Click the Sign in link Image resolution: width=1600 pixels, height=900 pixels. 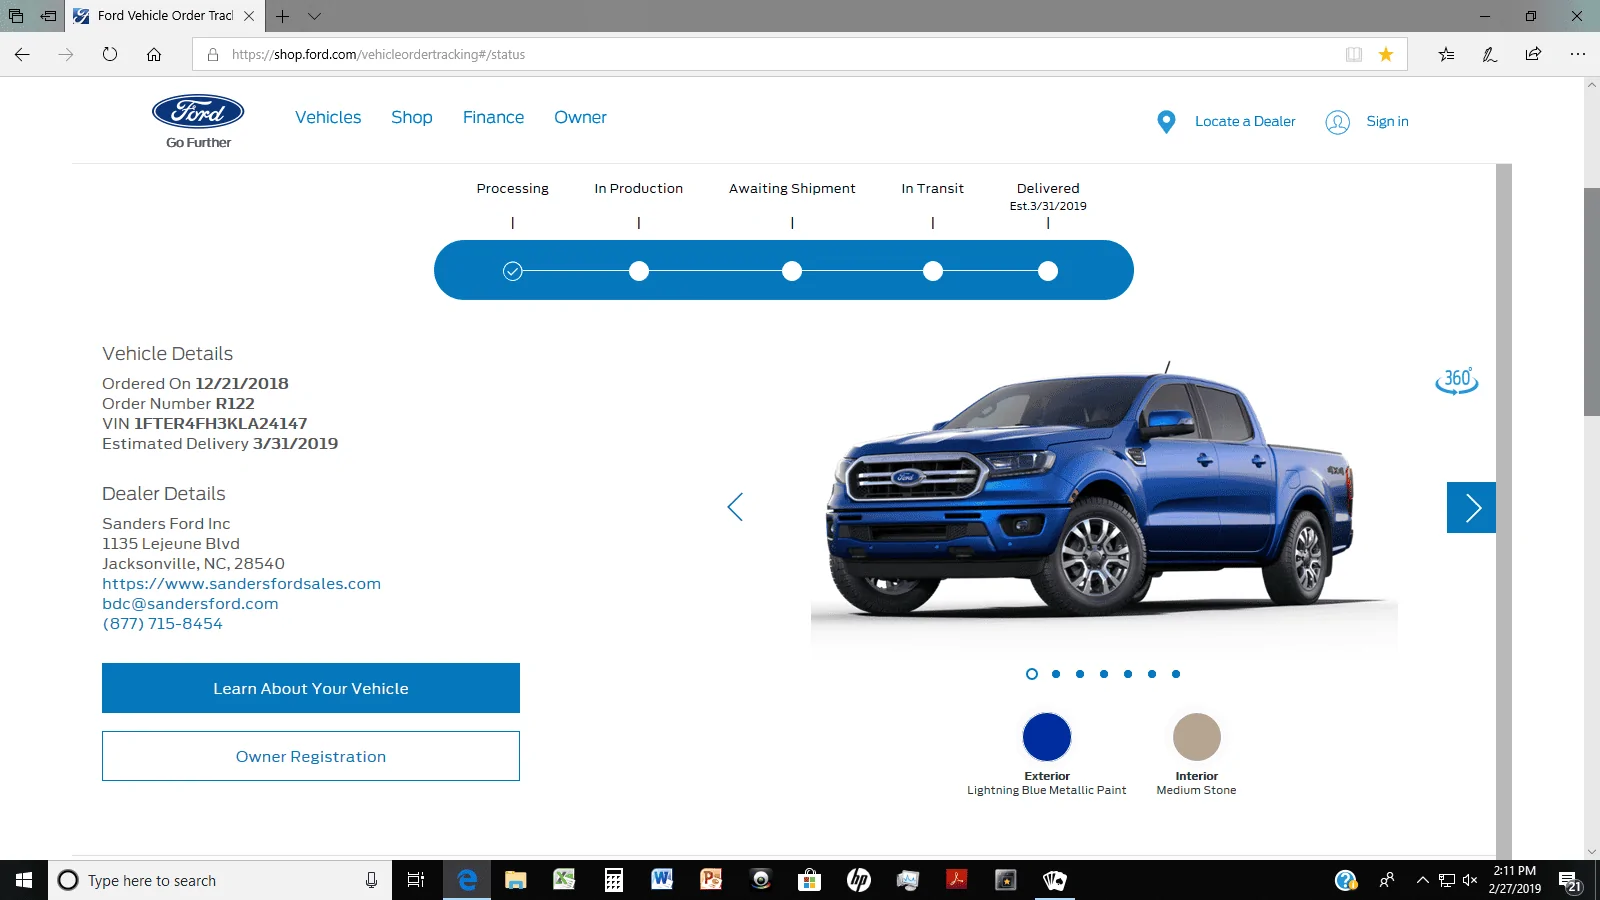1387,121
